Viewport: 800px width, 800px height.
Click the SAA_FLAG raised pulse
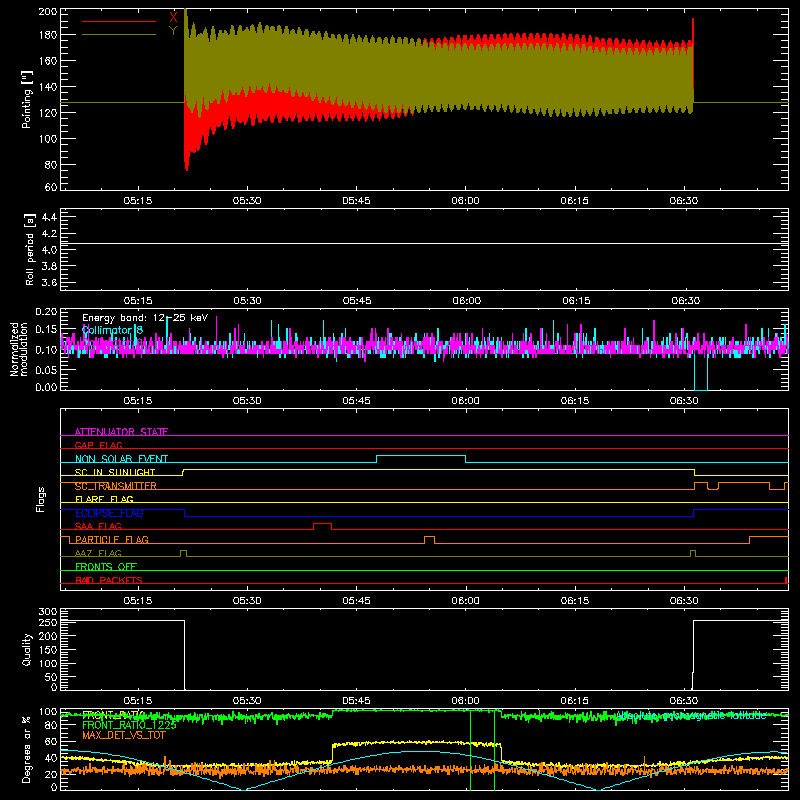[322, 524]
